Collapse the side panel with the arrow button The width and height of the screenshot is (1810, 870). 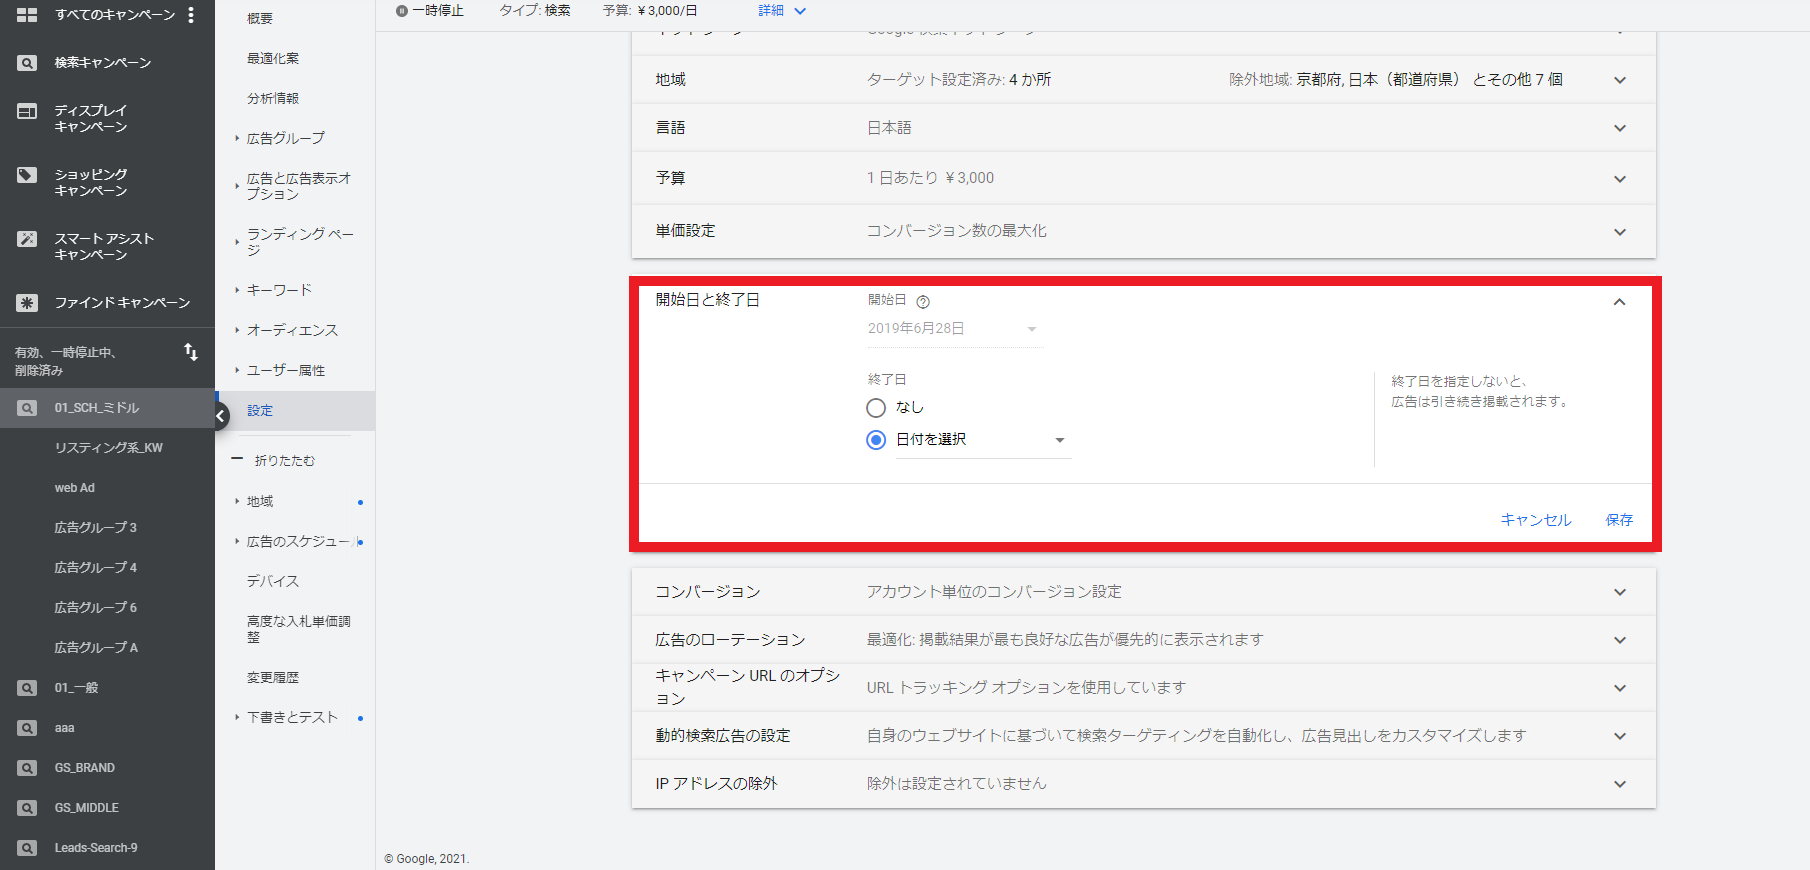219,416
